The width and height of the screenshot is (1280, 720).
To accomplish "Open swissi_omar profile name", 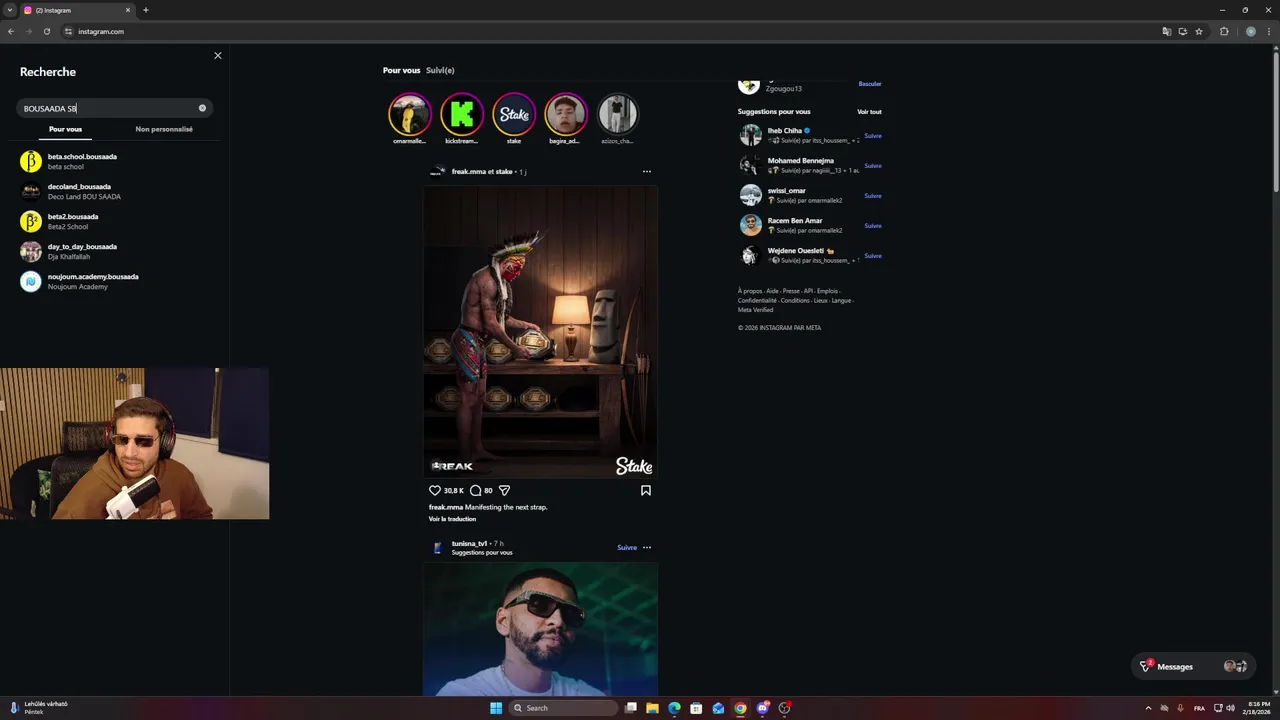I will (x=787, y=191).
